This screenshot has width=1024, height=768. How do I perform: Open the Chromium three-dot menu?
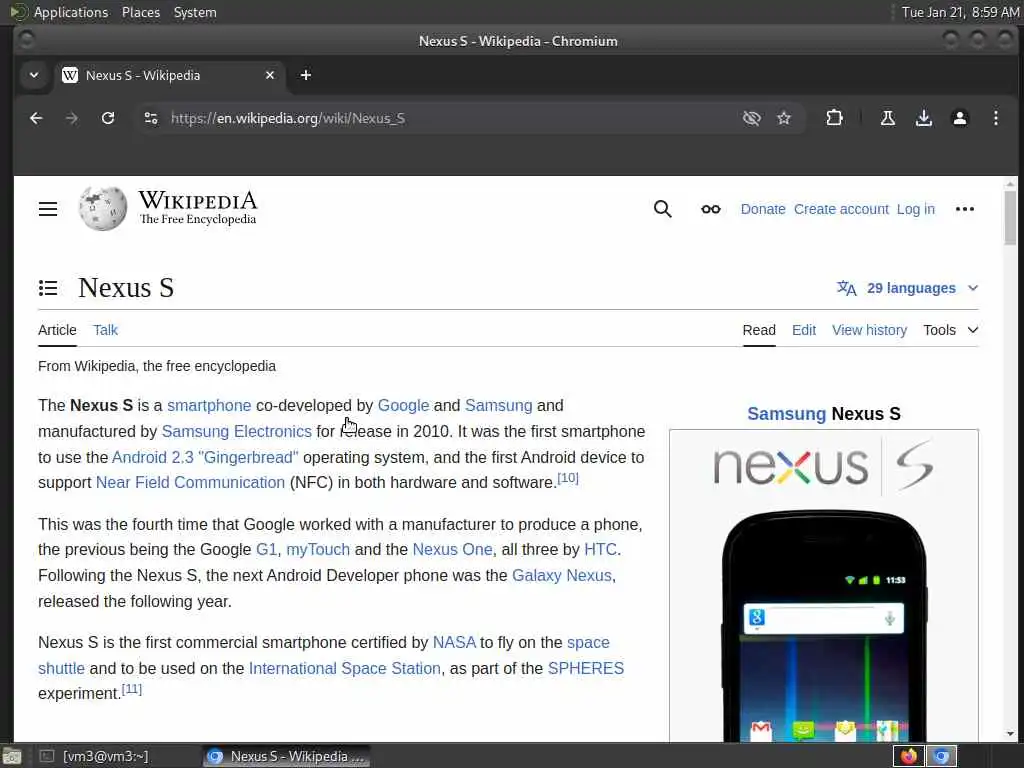click(995, 118)
